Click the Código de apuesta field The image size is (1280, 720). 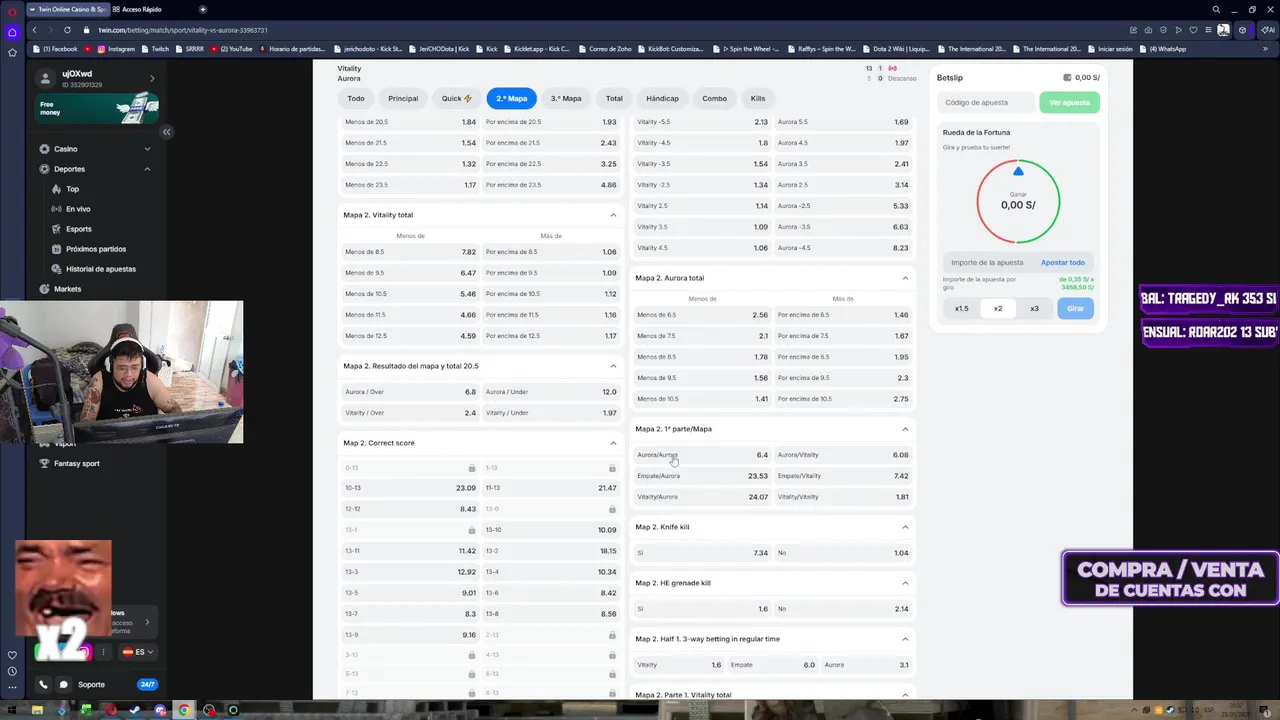tap(986, 102)
